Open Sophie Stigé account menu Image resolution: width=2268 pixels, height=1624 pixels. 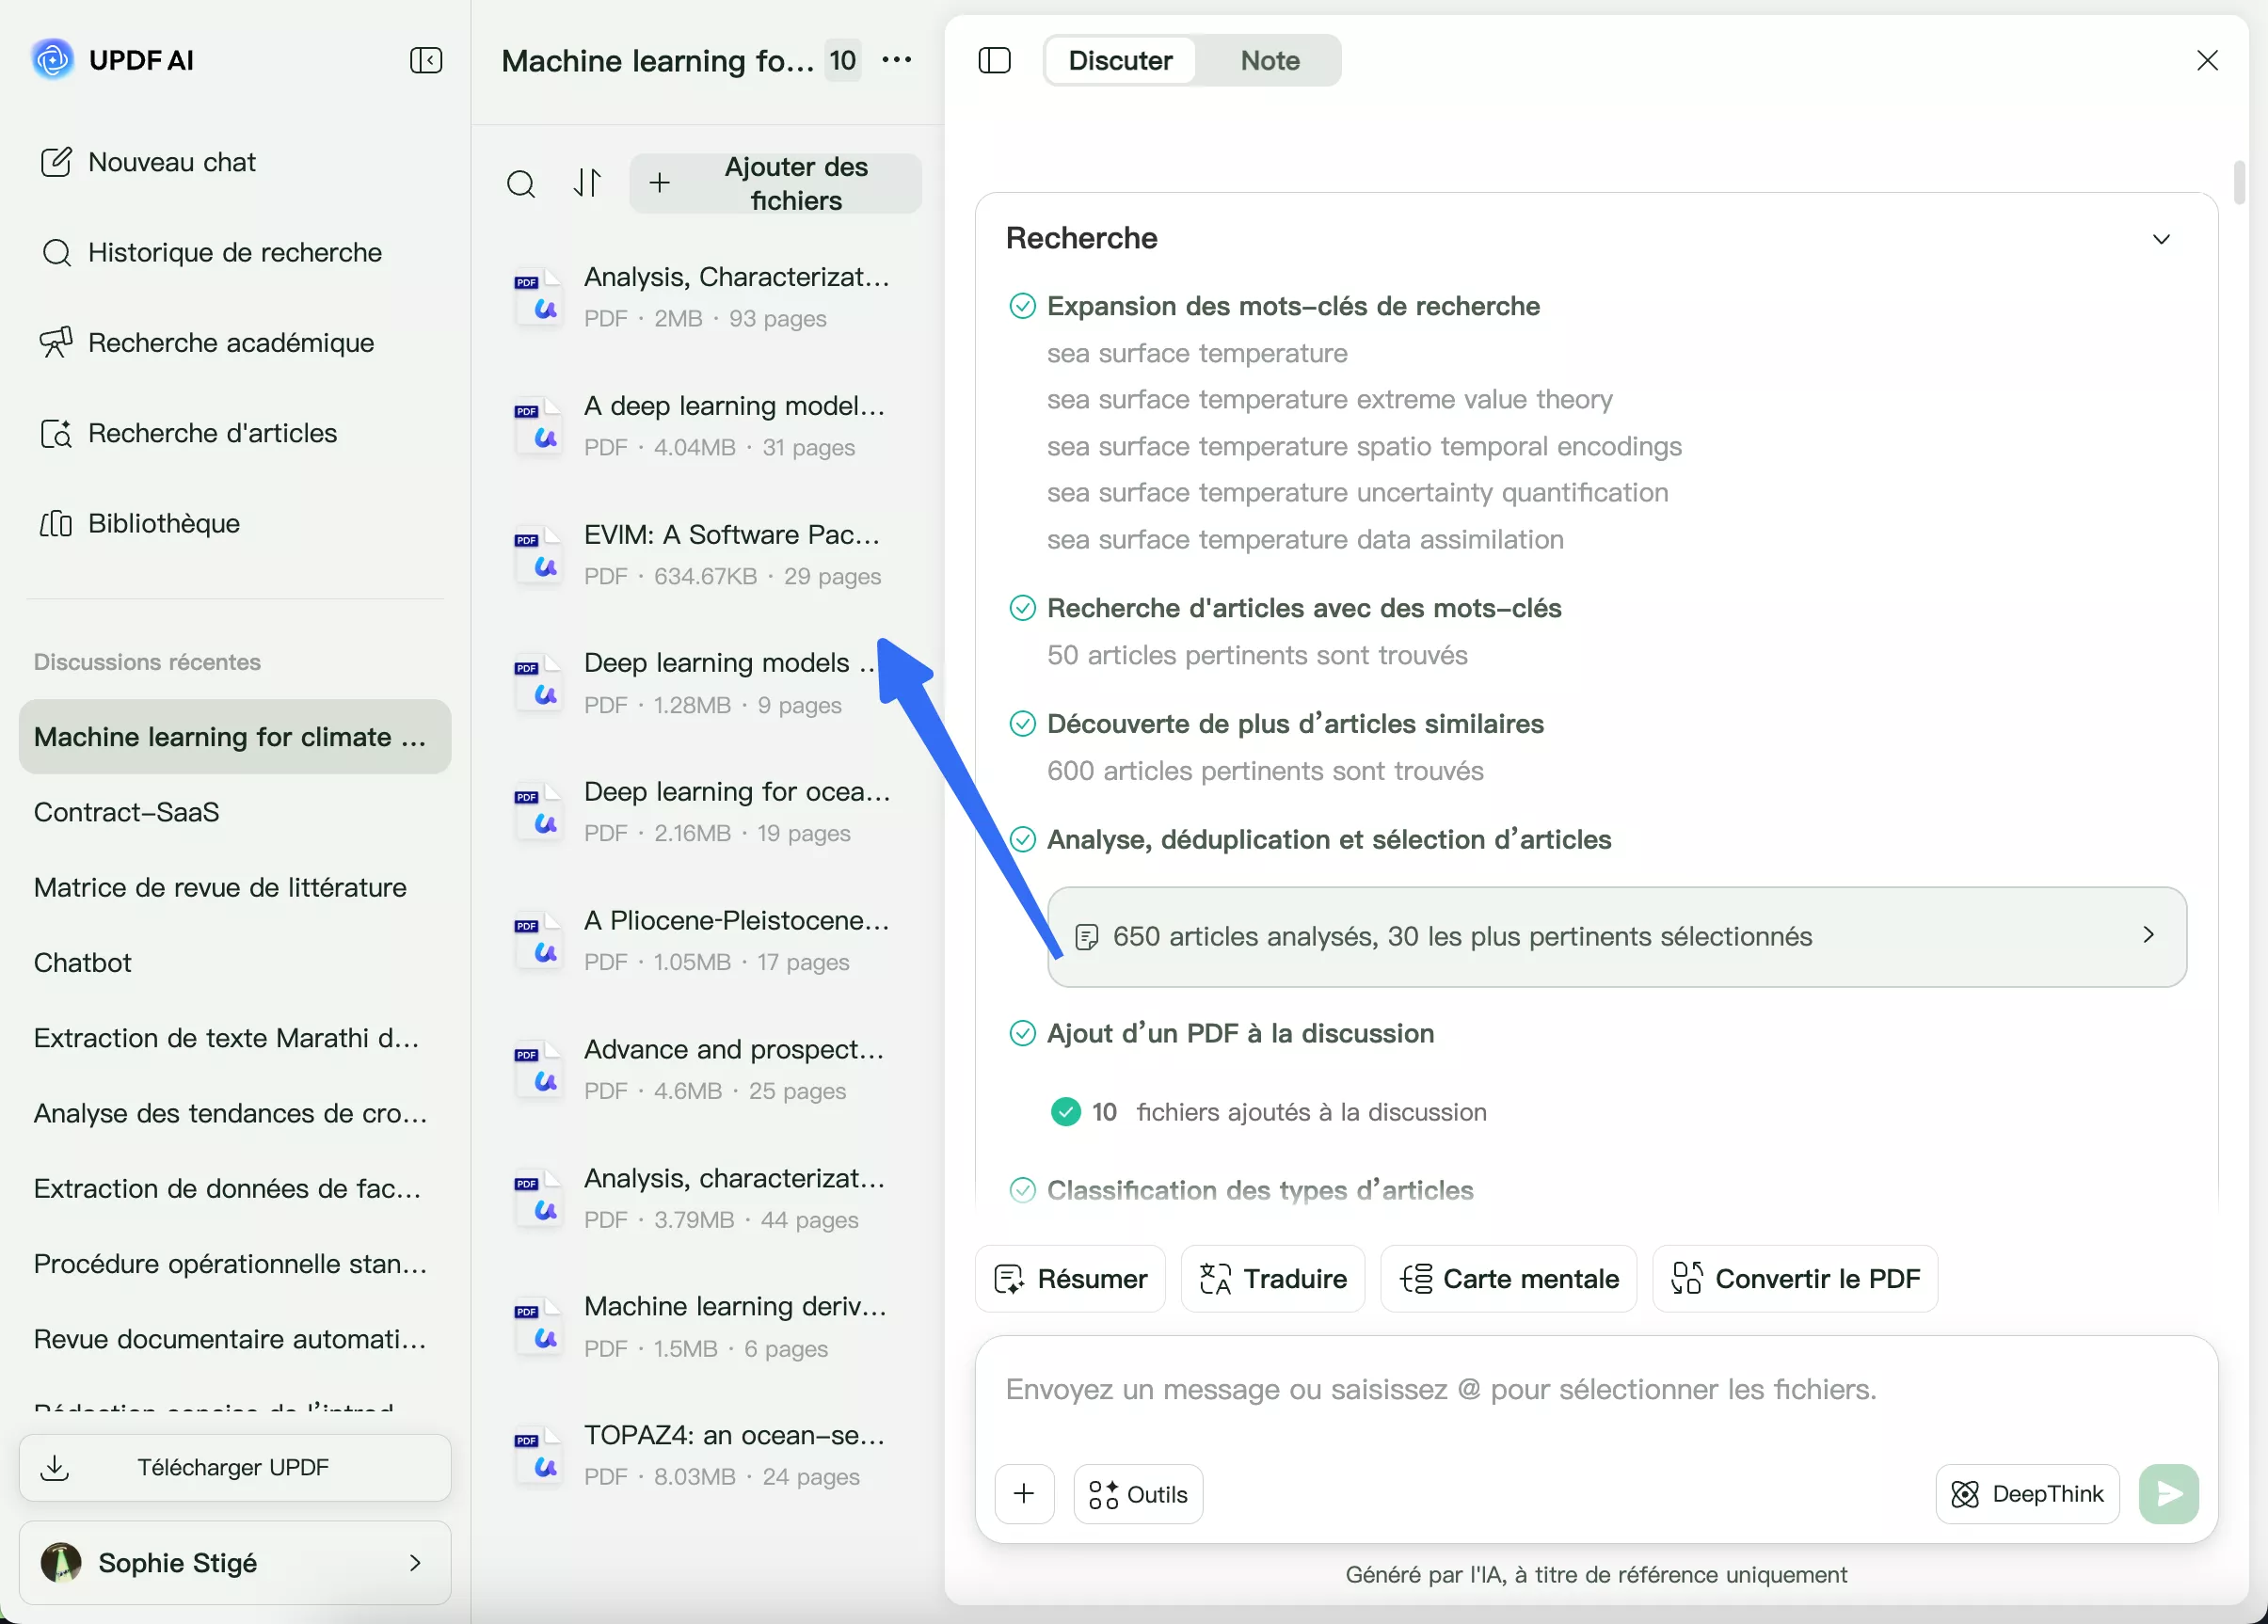(235, 1562)
